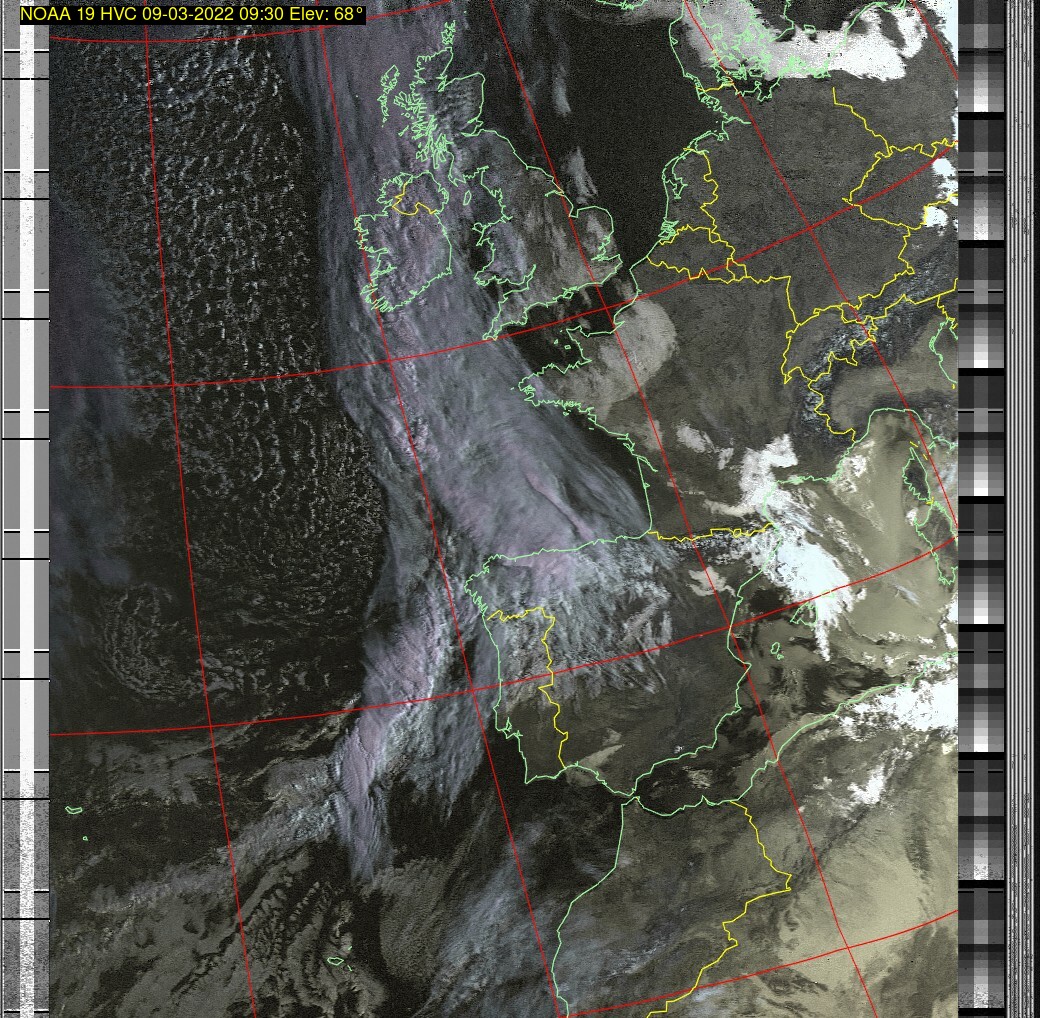This screenshot has width=1040, height=1018.
Task: Click the 09:30 time in header
Action: [255, 15]
